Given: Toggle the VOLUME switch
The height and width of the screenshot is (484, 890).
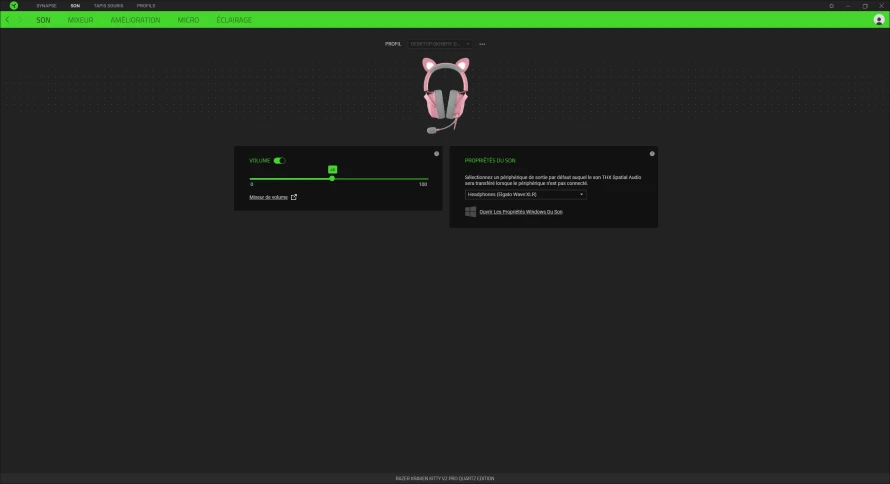Looking at the screenshot, I should 279,161.
